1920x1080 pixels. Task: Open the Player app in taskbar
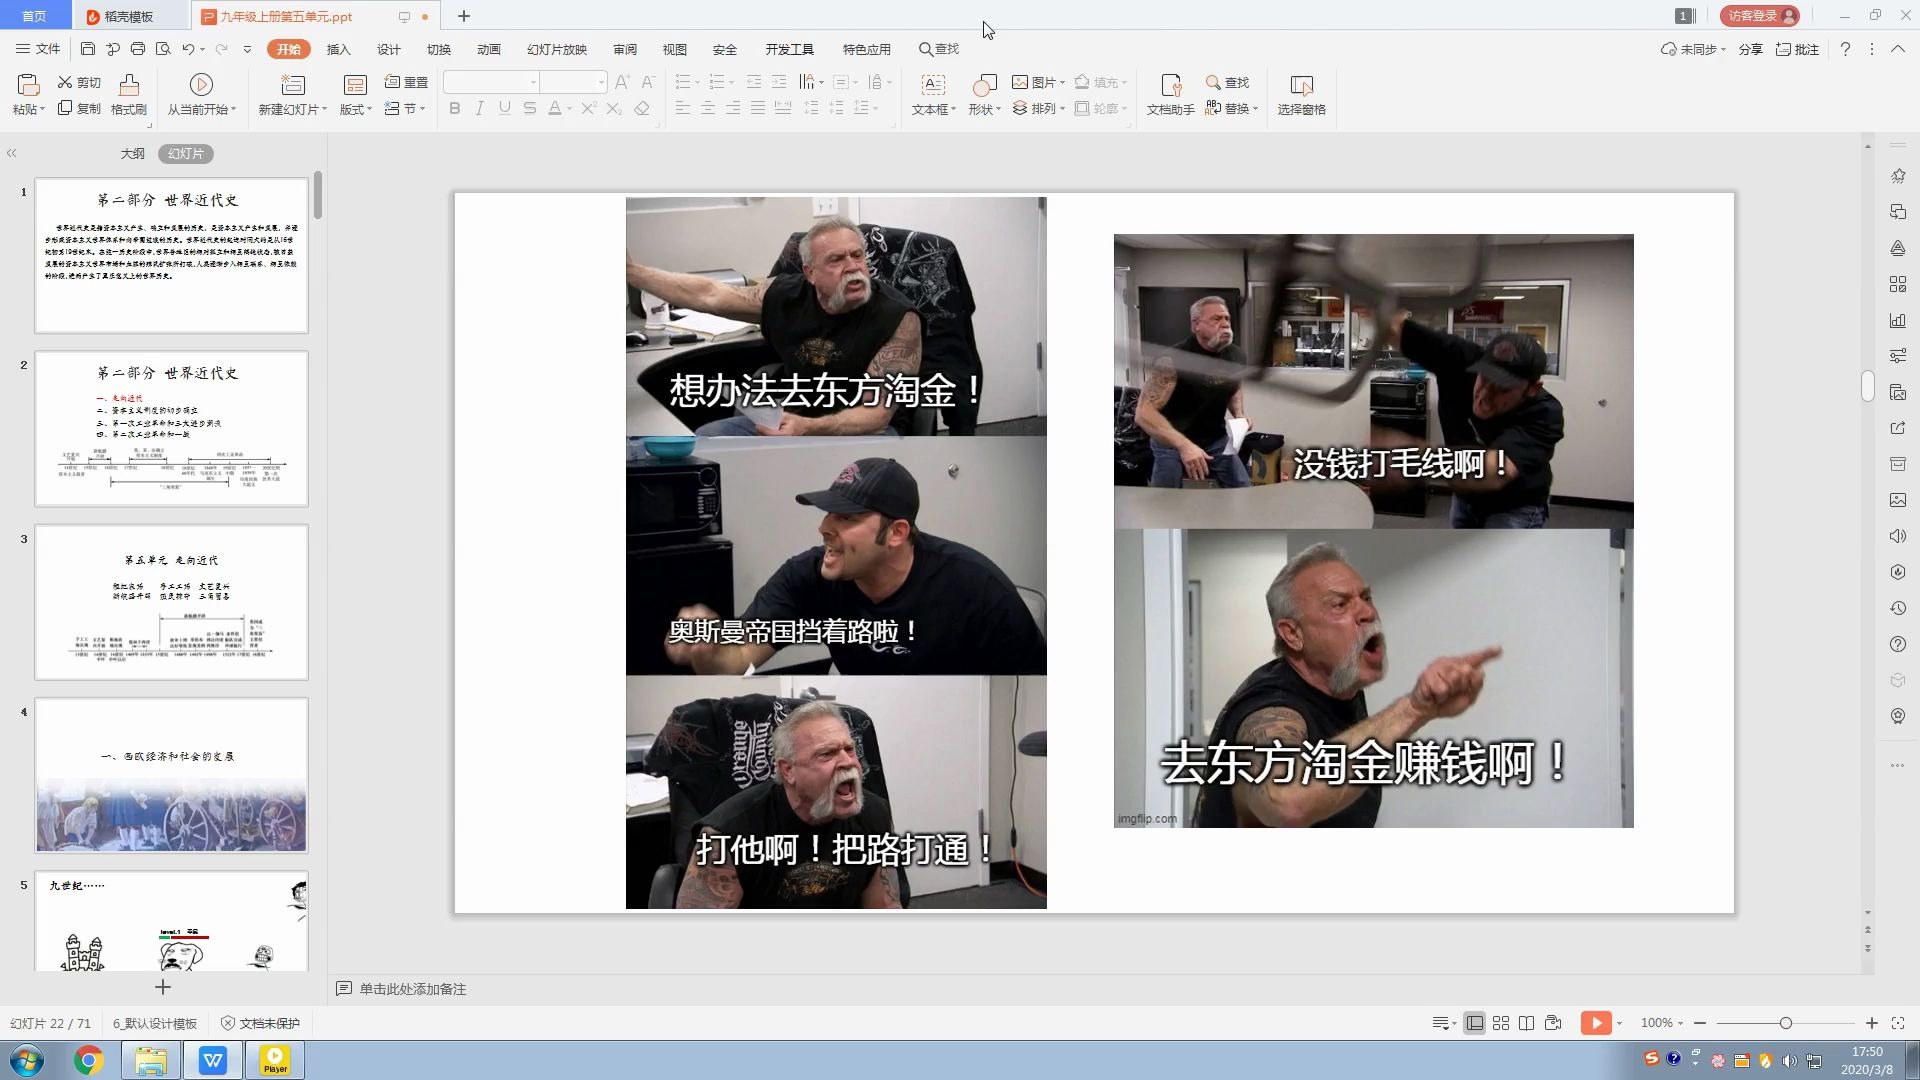[275, 1060]
